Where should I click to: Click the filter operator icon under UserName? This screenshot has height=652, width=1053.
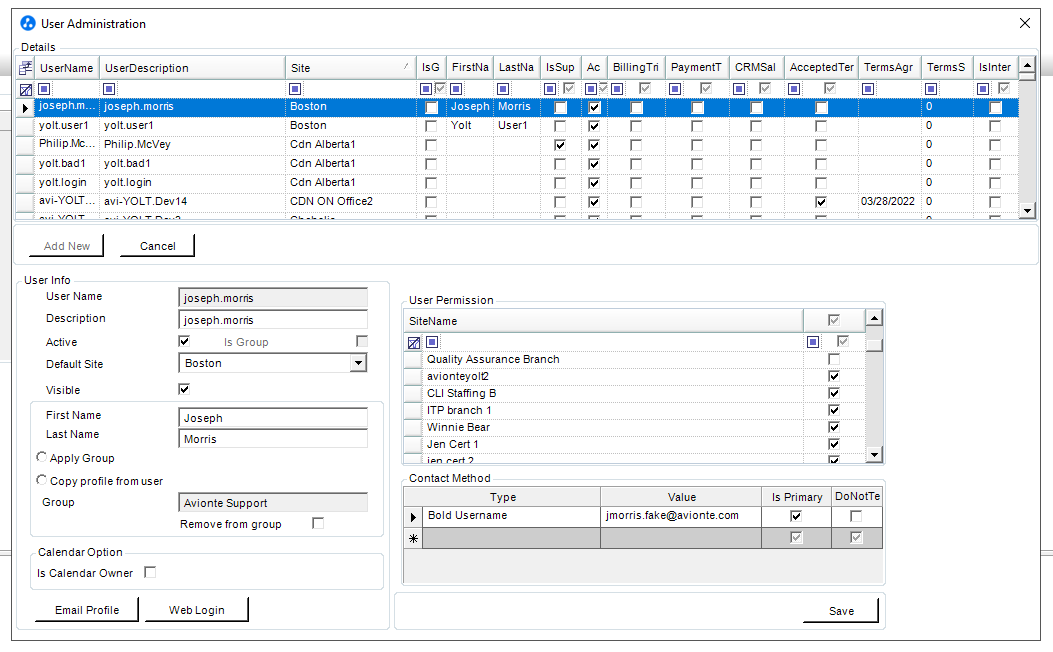(x=44, y=89)
